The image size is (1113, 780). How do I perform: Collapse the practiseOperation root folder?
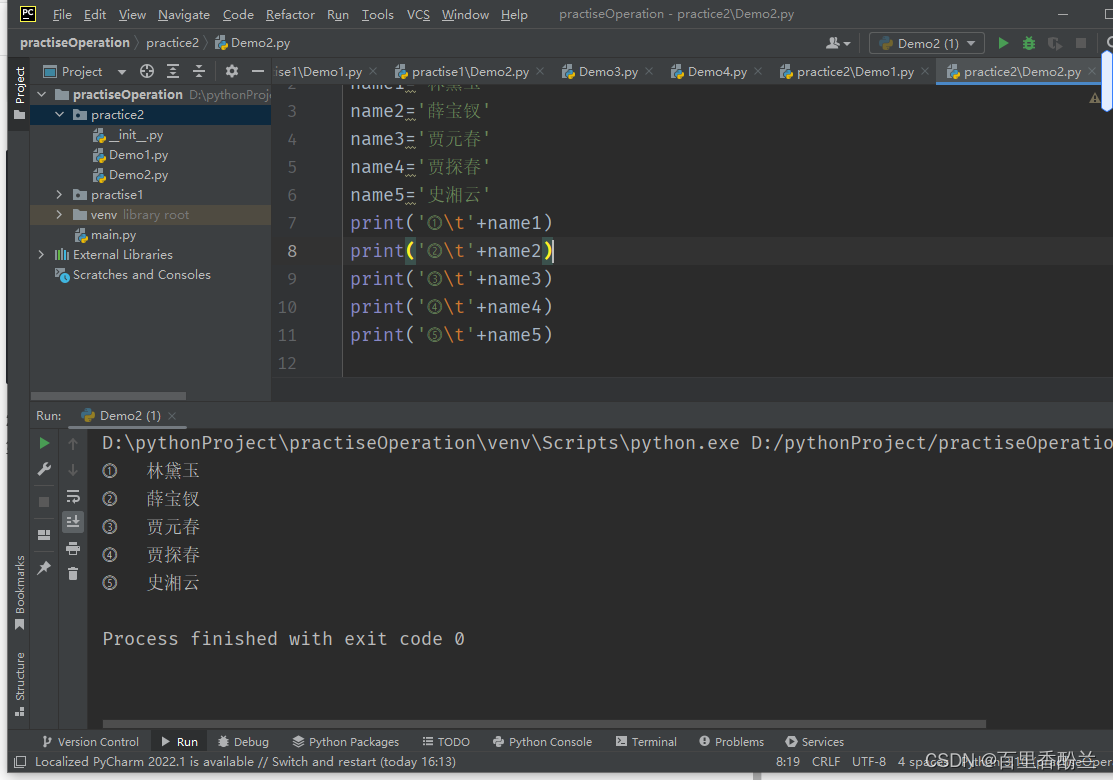pyautogui.click(x=42, y=94)
